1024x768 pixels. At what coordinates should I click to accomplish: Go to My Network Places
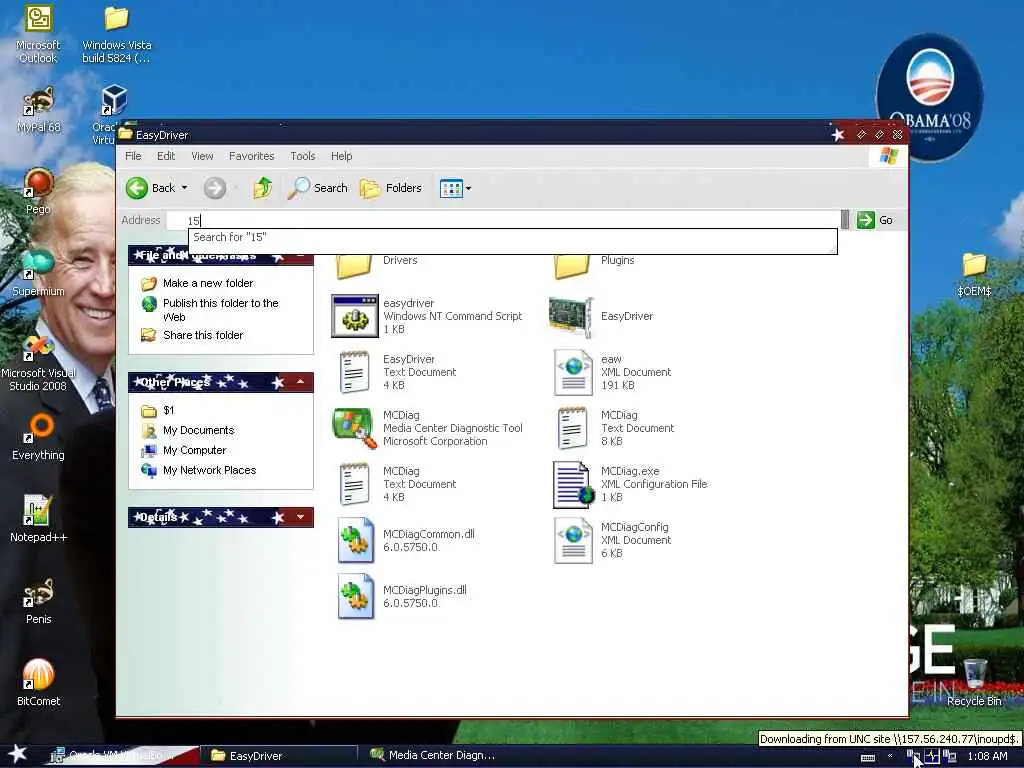point(210,470)
